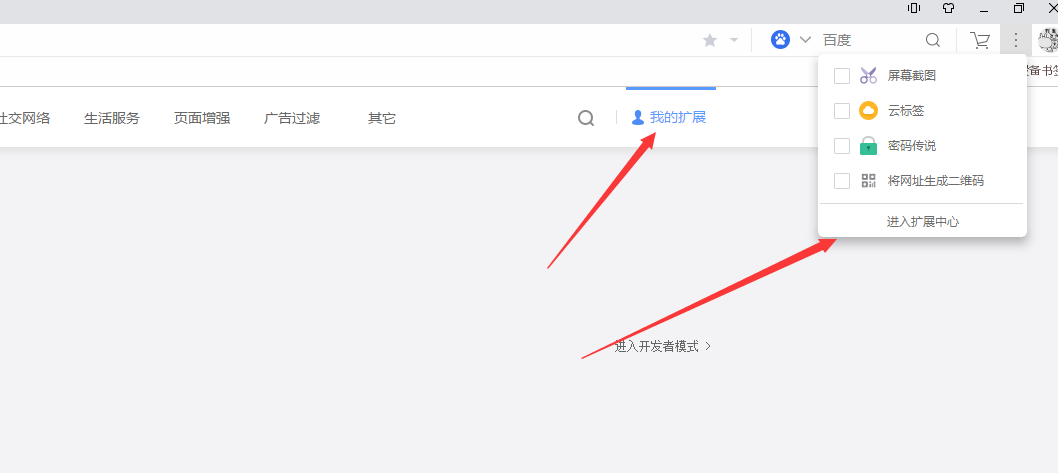The image size is (1058, 473).
Task: Click the Baidu paw search engine icon
Action: click(x=781, y=40)
